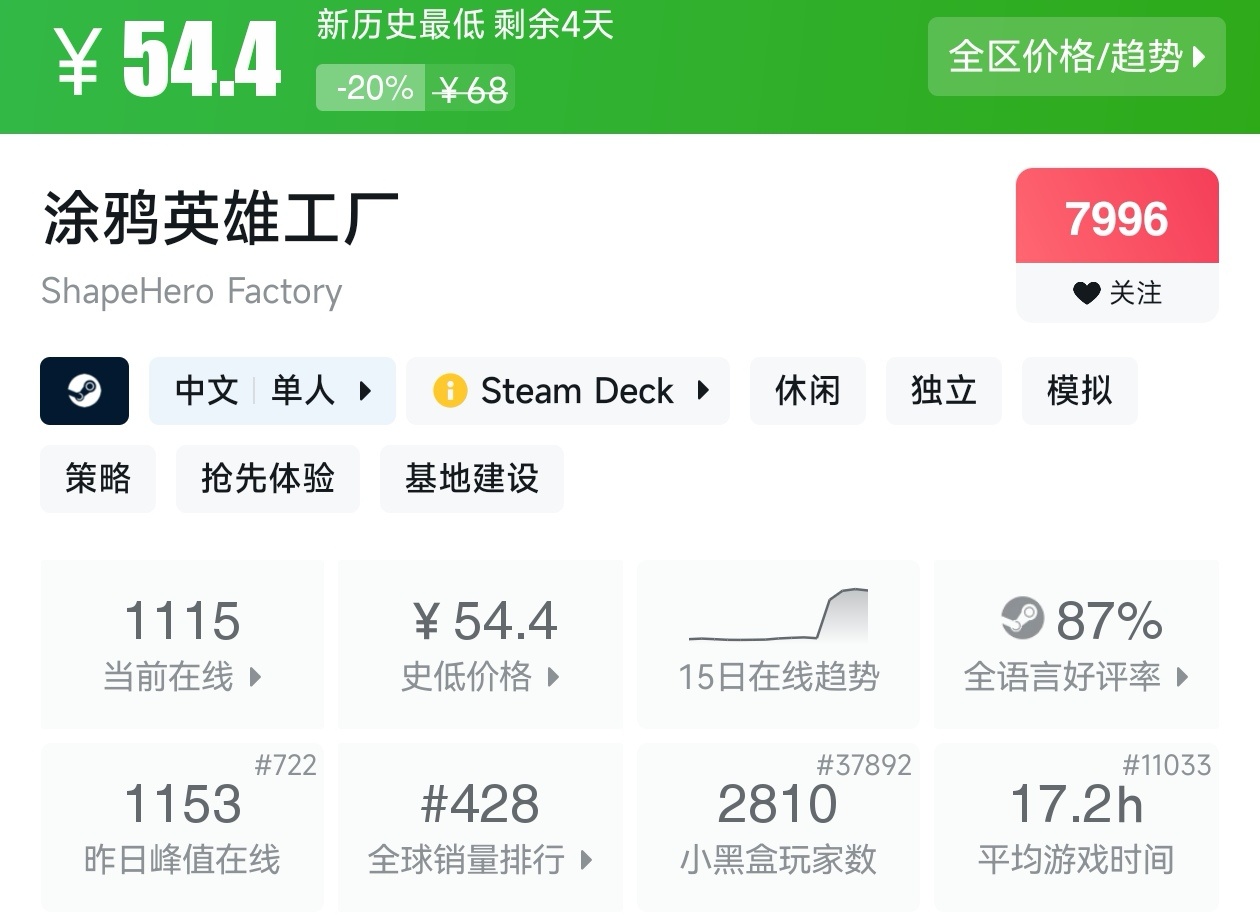View the 15日在线趋势 online trend chart
The height and width of the screenshot is (924, 1260).
pos(778,643)
